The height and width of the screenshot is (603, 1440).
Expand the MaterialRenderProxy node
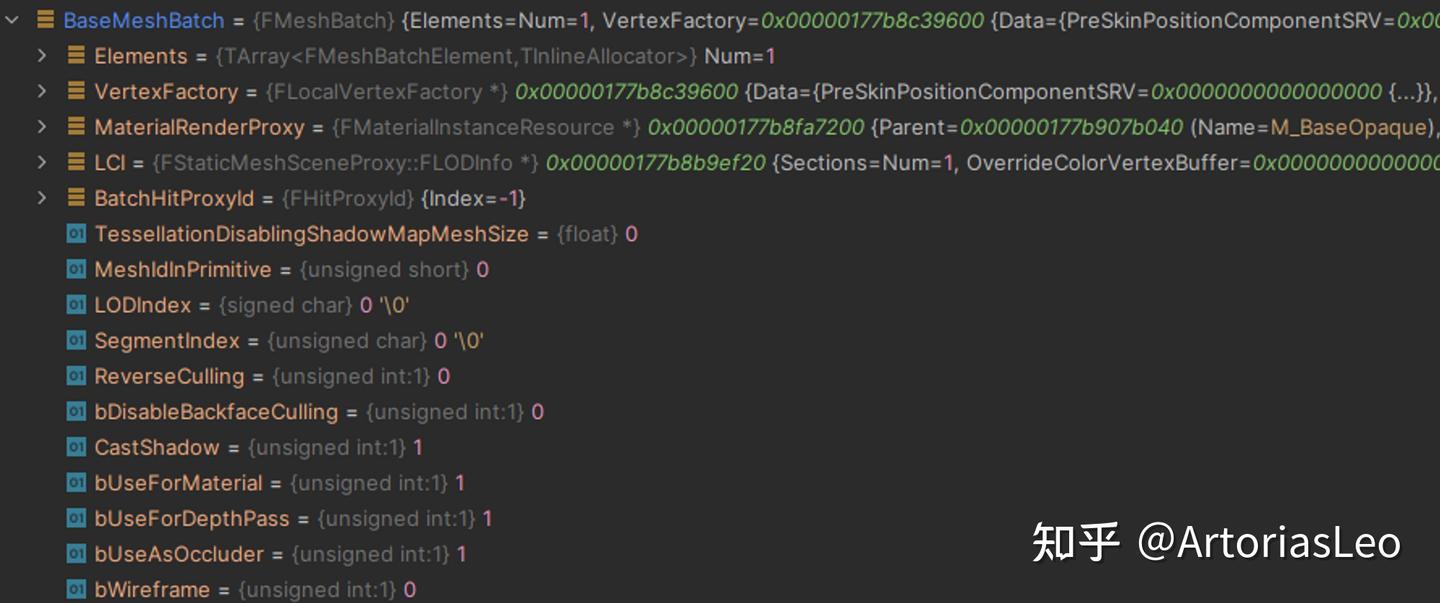tap(42, 127)
